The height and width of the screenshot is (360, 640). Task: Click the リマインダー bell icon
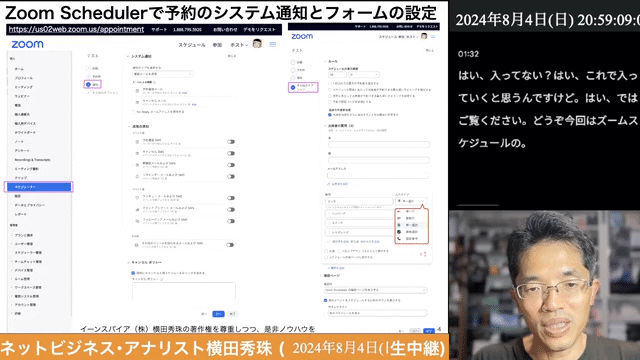click(137, 176)
